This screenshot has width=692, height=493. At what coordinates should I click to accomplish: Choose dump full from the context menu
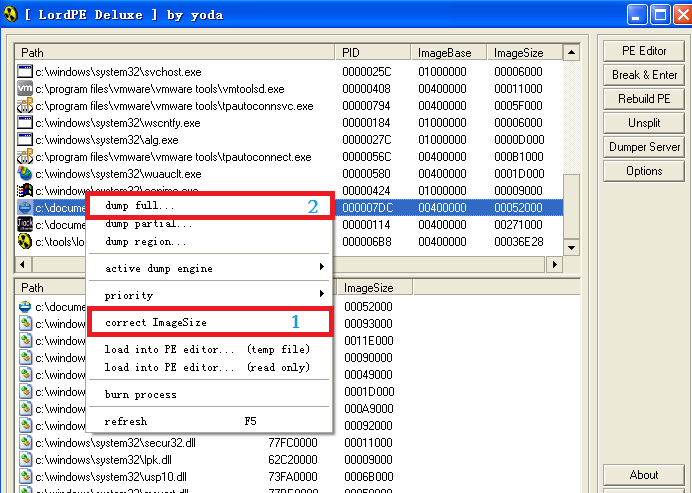(210, 206)
